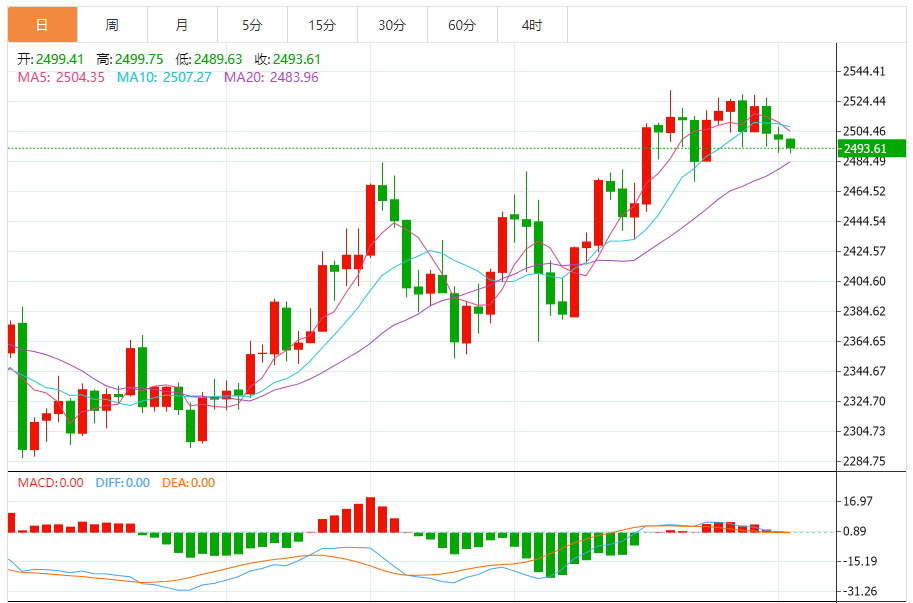
Task: Click the 2344.67 price axis label
Action: pos(864,371)
